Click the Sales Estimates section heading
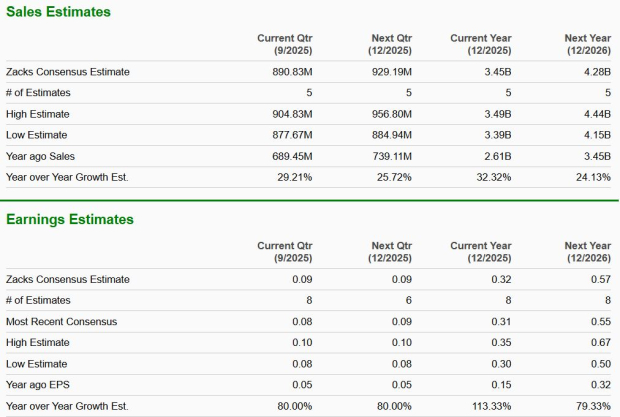The height and width of the screenshot is (417, 620). pyautogui.click(x=58, y=11)
